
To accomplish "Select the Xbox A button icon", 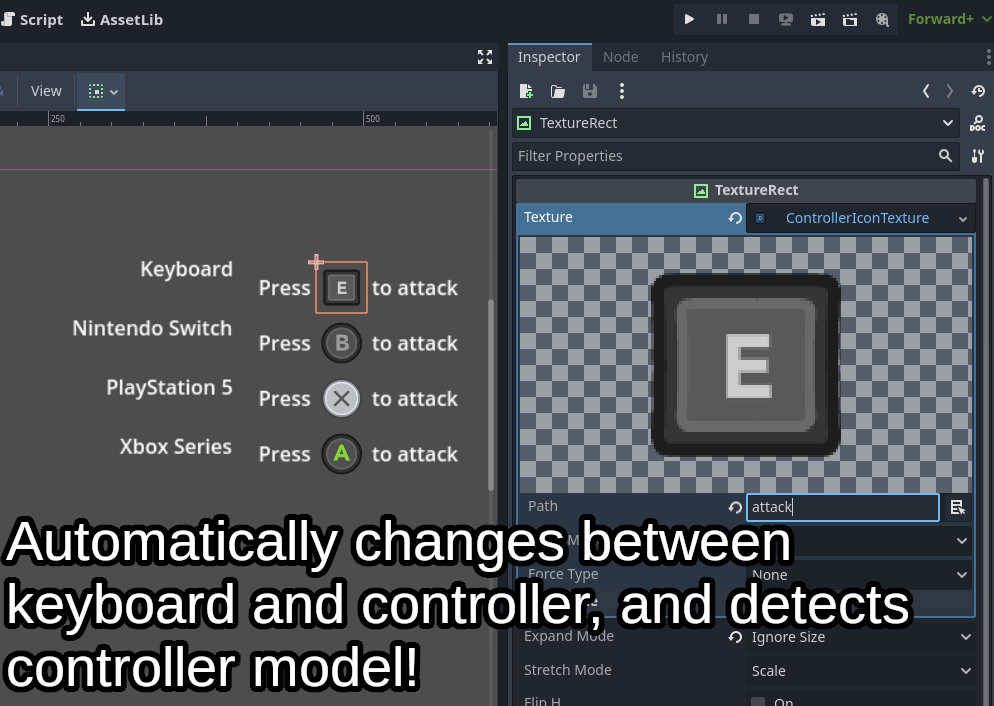I will point(342,454).
